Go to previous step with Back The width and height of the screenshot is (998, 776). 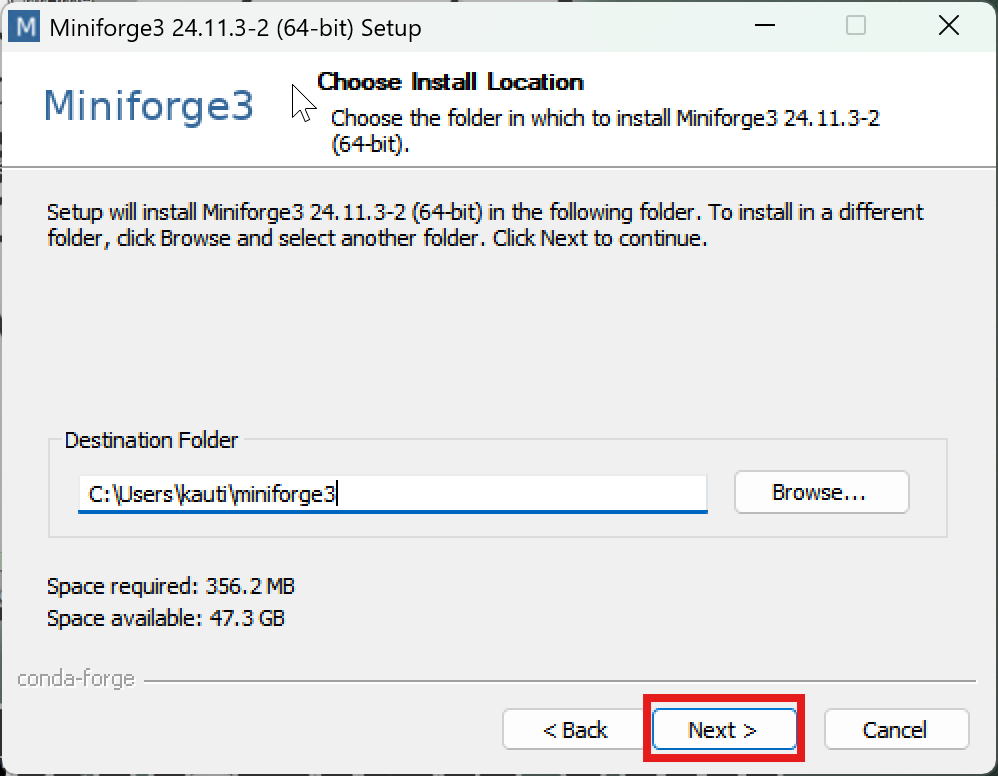(575, 730)
